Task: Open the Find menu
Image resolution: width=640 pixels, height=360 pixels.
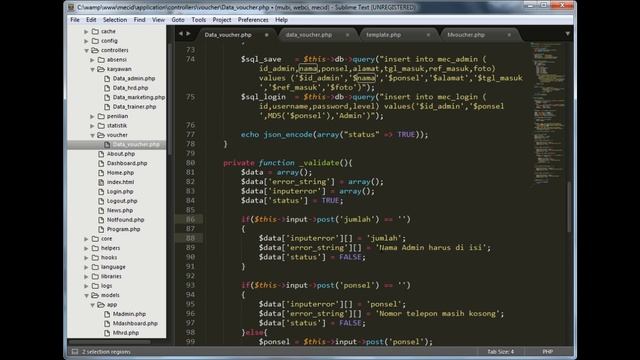Action: click(x=139, y=20)
